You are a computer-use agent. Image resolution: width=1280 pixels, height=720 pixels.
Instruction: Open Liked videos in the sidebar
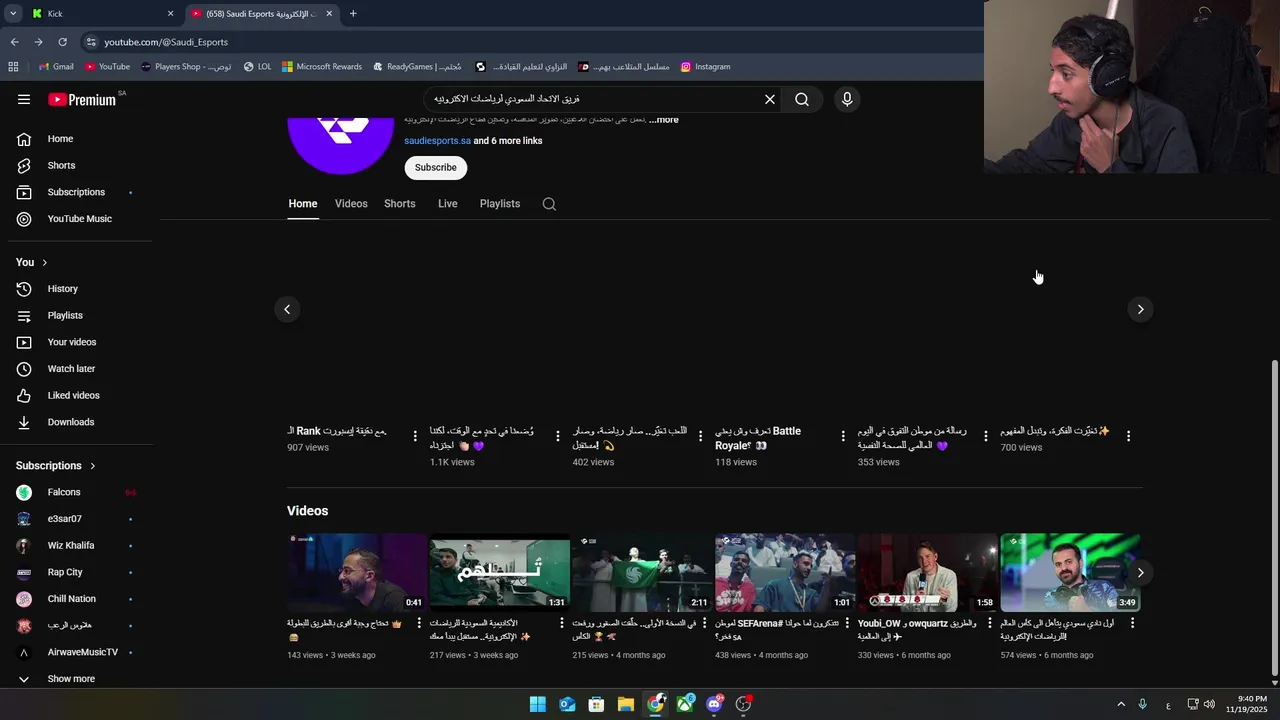(76, 395)
